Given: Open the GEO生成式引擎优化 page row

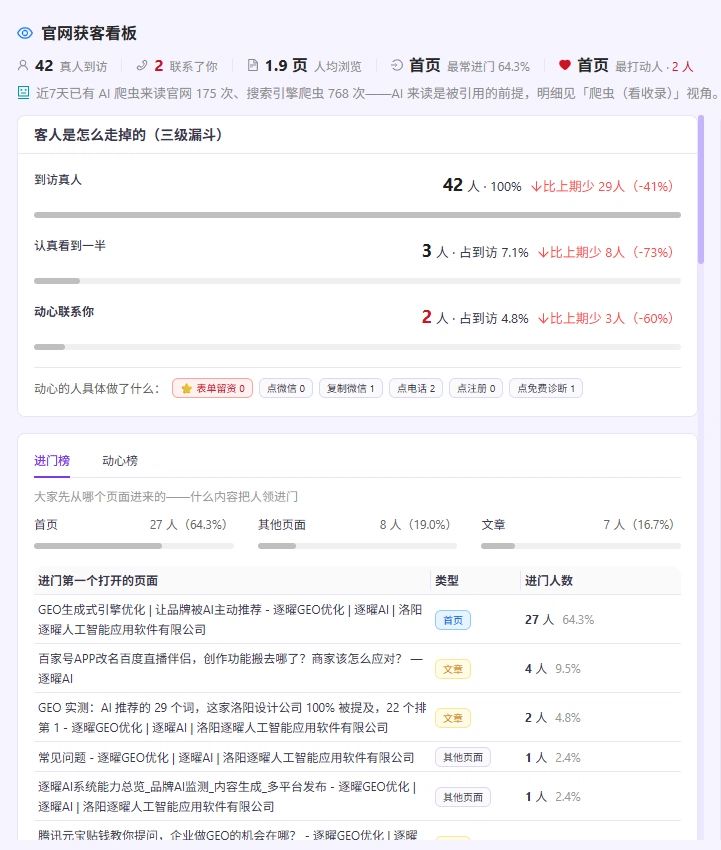Looking at the screenshot, I should click(357, 620).
